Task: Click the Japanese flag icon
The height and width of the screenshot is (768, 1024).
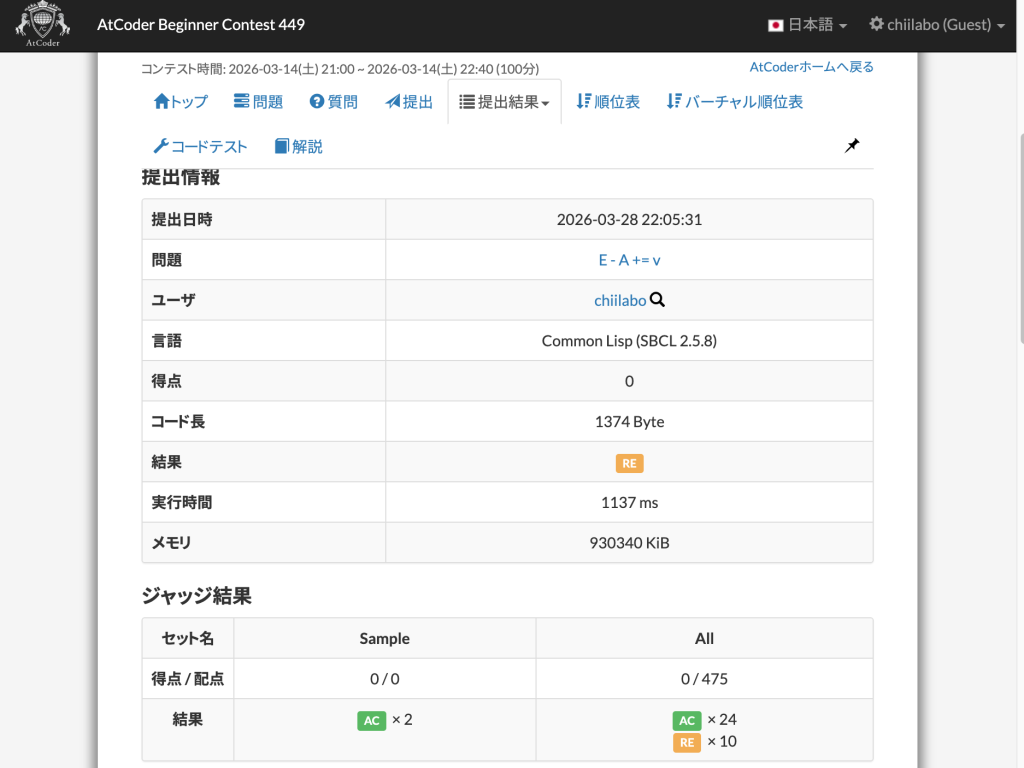Action: (x=775, y=25)
